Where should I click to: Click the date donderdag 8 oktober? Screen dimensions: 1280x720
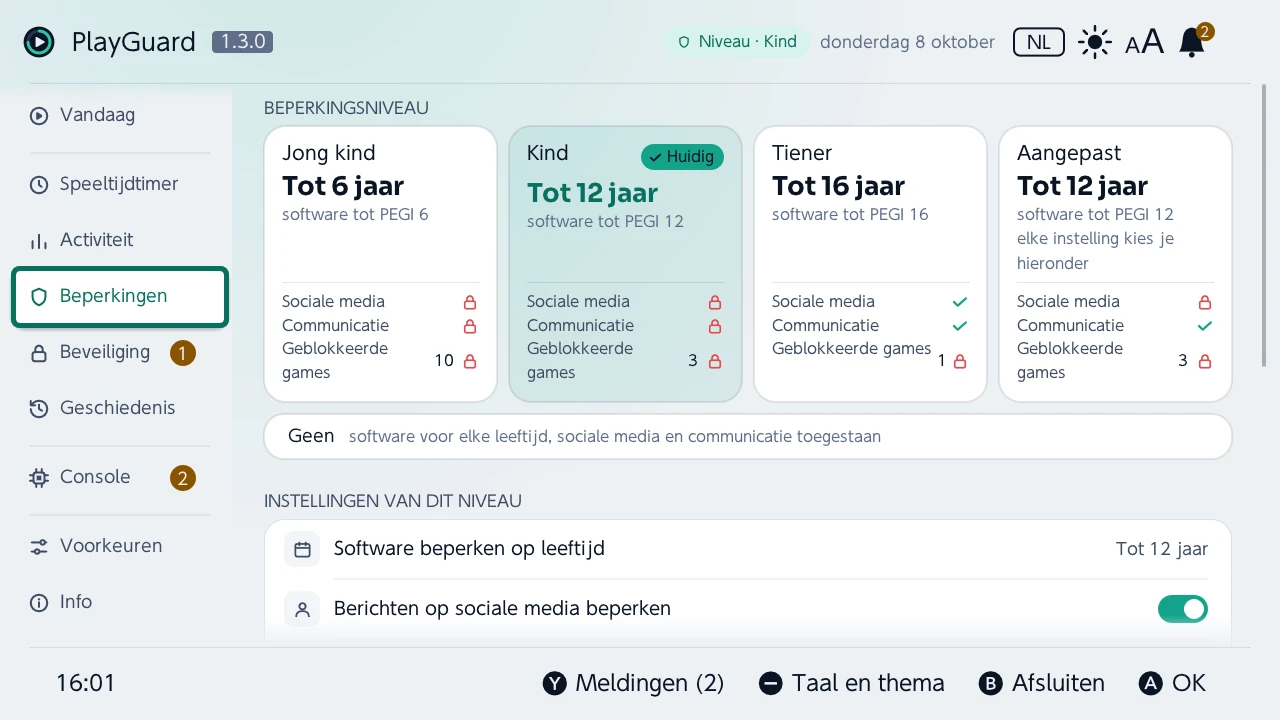(907, 42)
